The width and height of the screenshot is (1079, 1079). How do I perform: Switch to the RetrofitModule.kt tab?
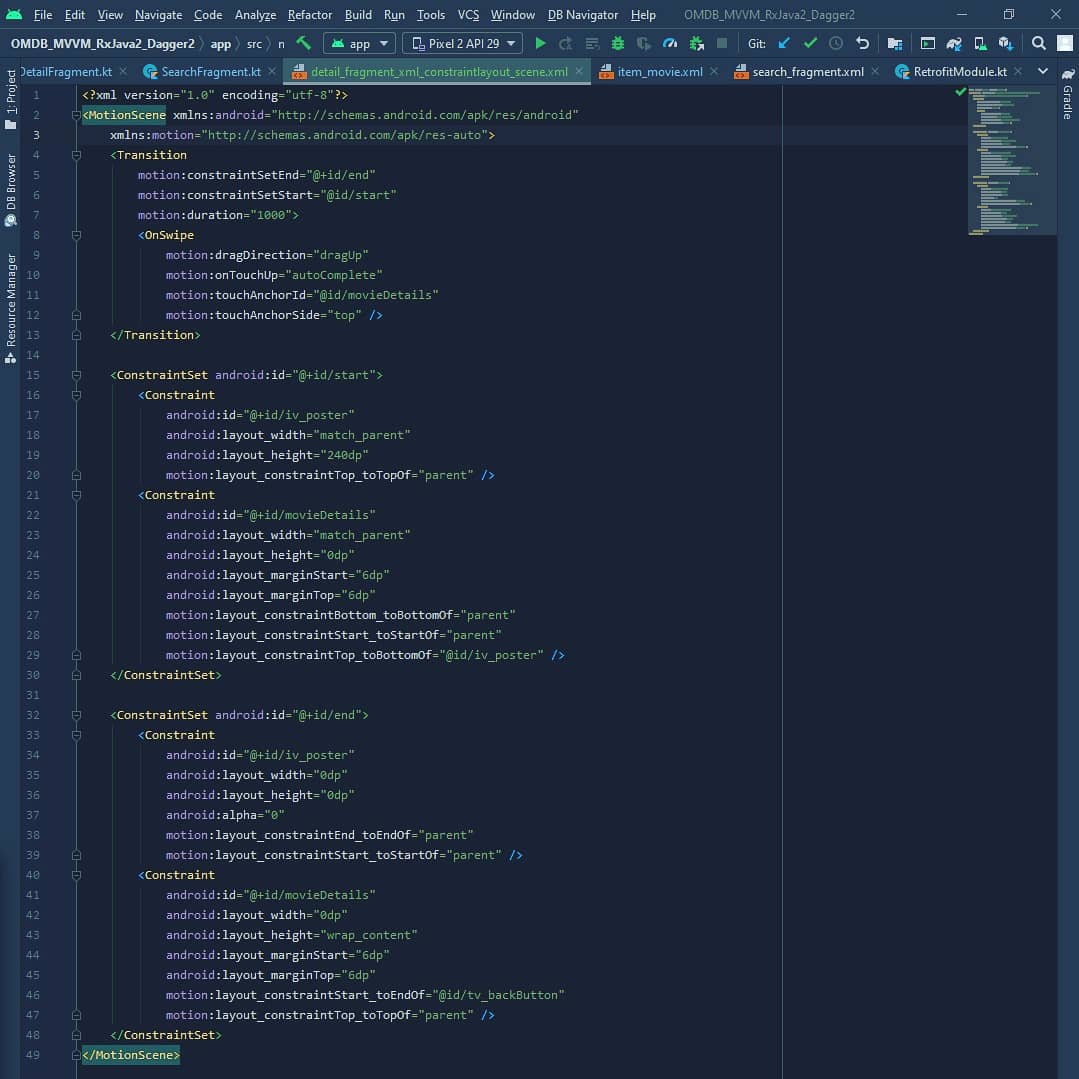959,72
